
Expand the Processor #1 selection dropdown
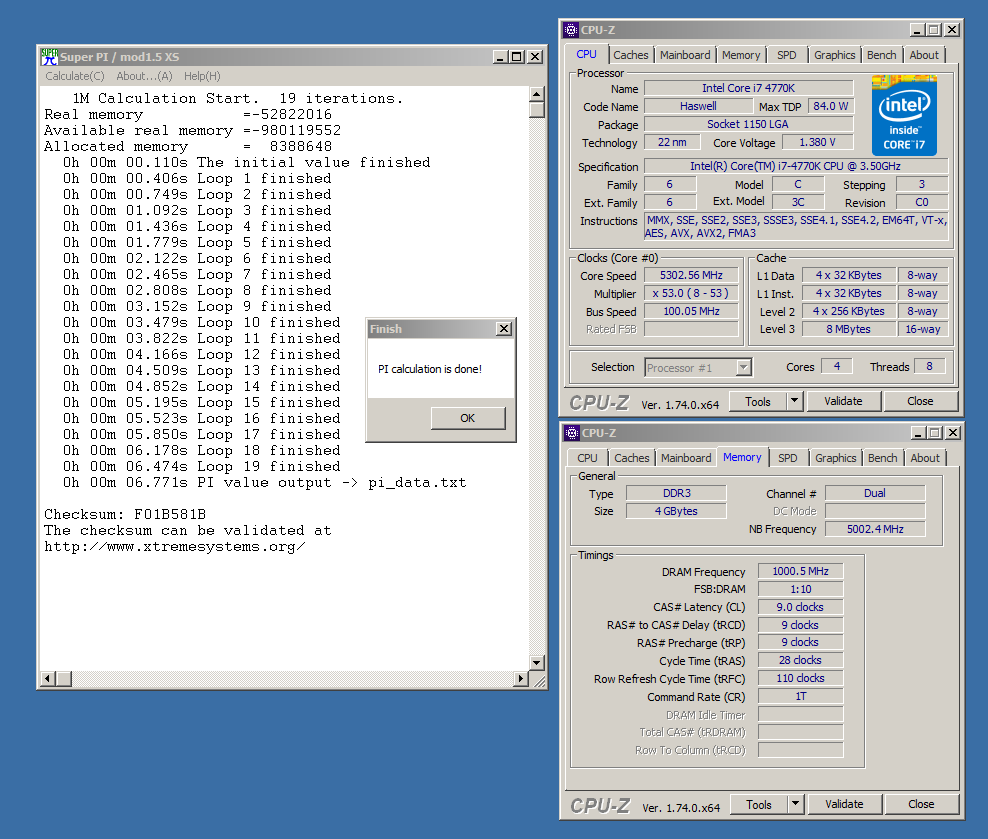744,367
